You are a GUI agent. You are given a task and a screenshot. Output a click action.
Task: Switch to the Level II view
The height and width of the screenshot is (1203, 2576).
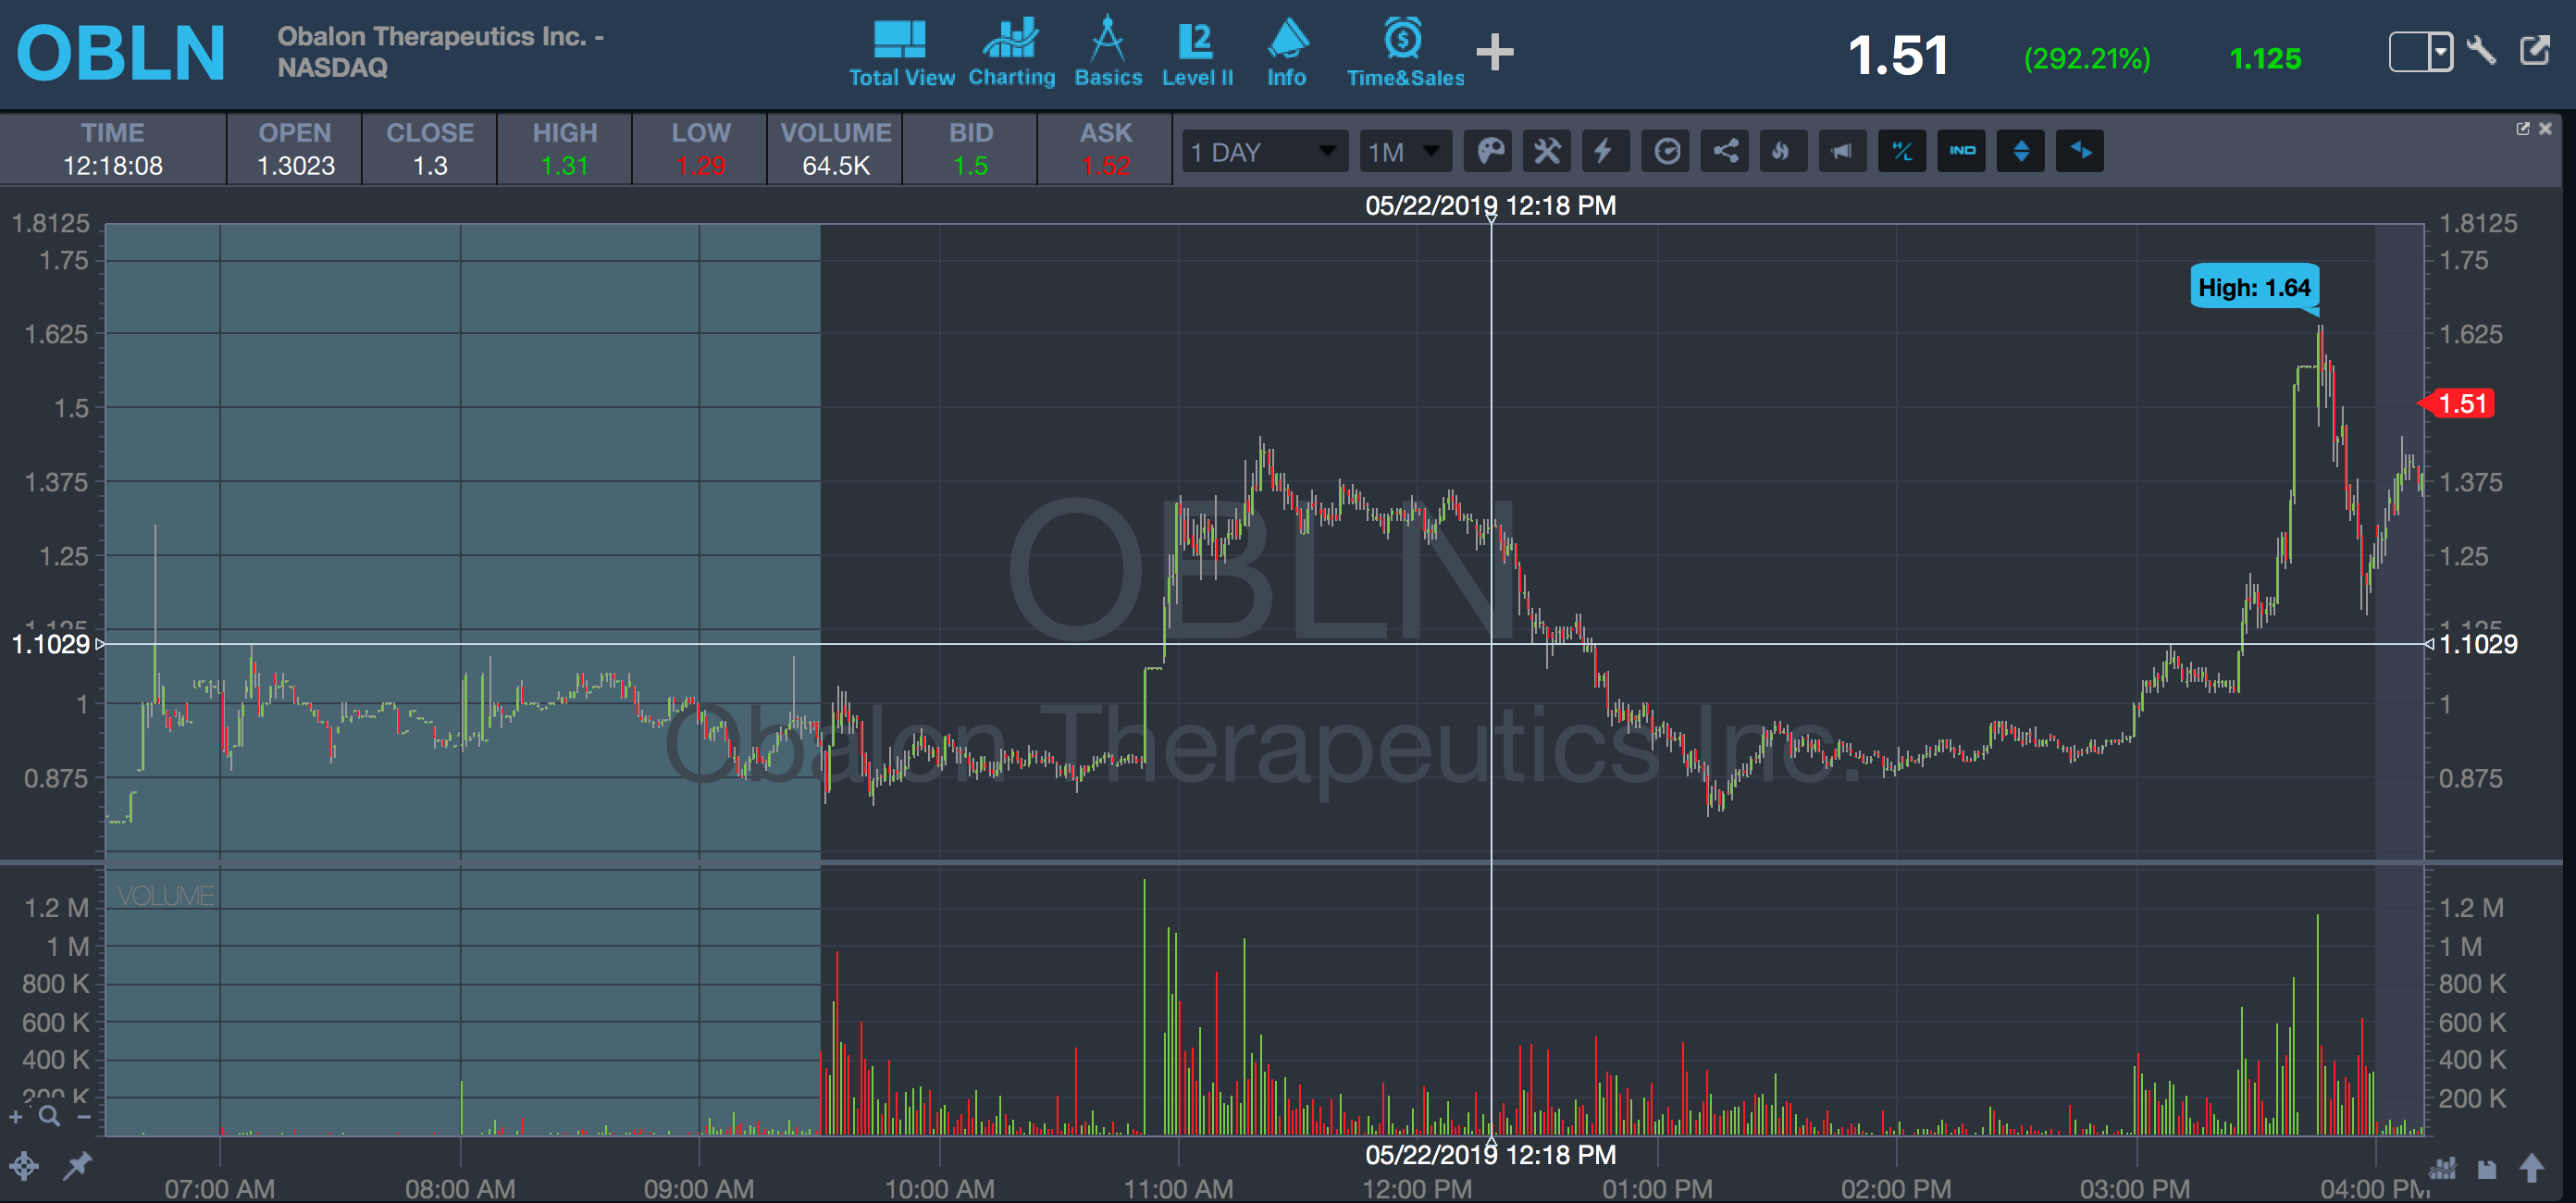click(x=1197, y=52)
